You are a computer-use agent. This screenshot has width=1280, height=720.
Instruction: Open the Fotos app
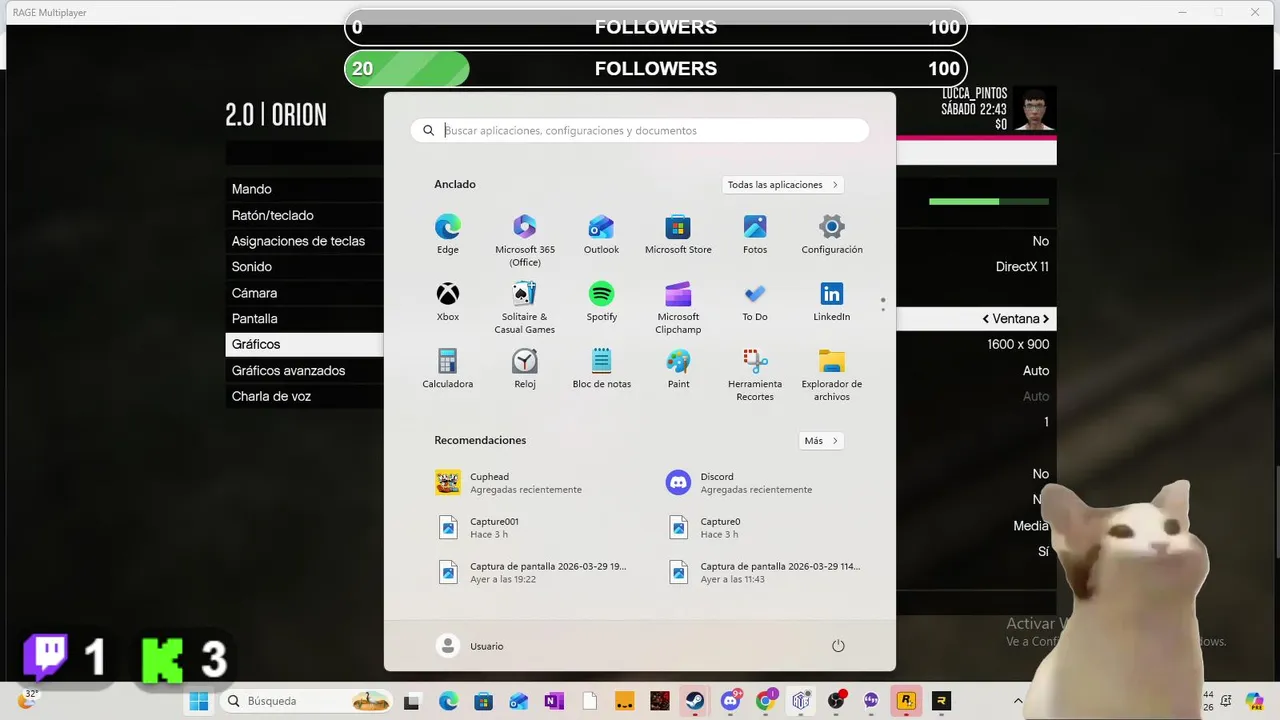(x=755, y=235)
